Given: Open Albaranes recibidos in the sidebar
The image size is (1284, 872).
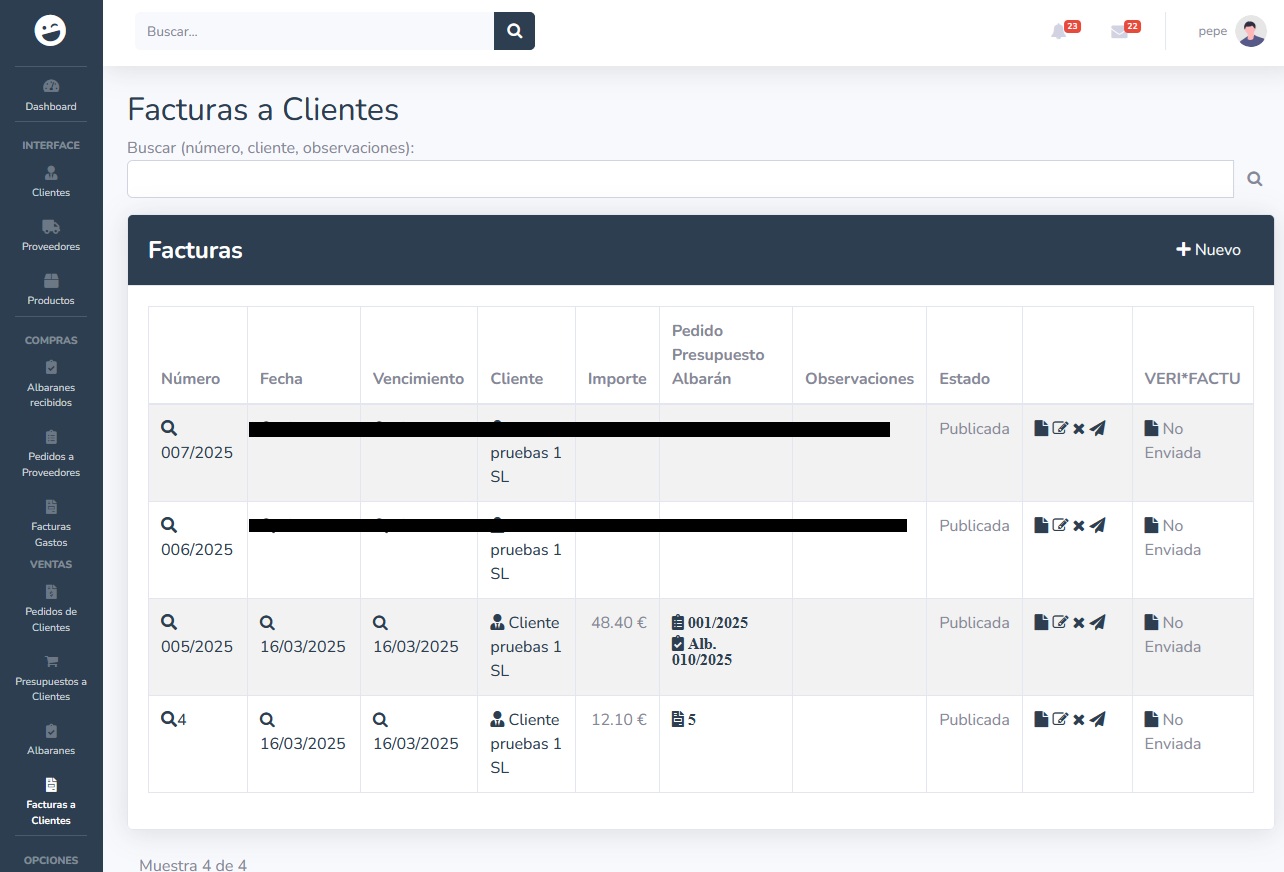Looking at the screenshot, I should coord(51,384).
